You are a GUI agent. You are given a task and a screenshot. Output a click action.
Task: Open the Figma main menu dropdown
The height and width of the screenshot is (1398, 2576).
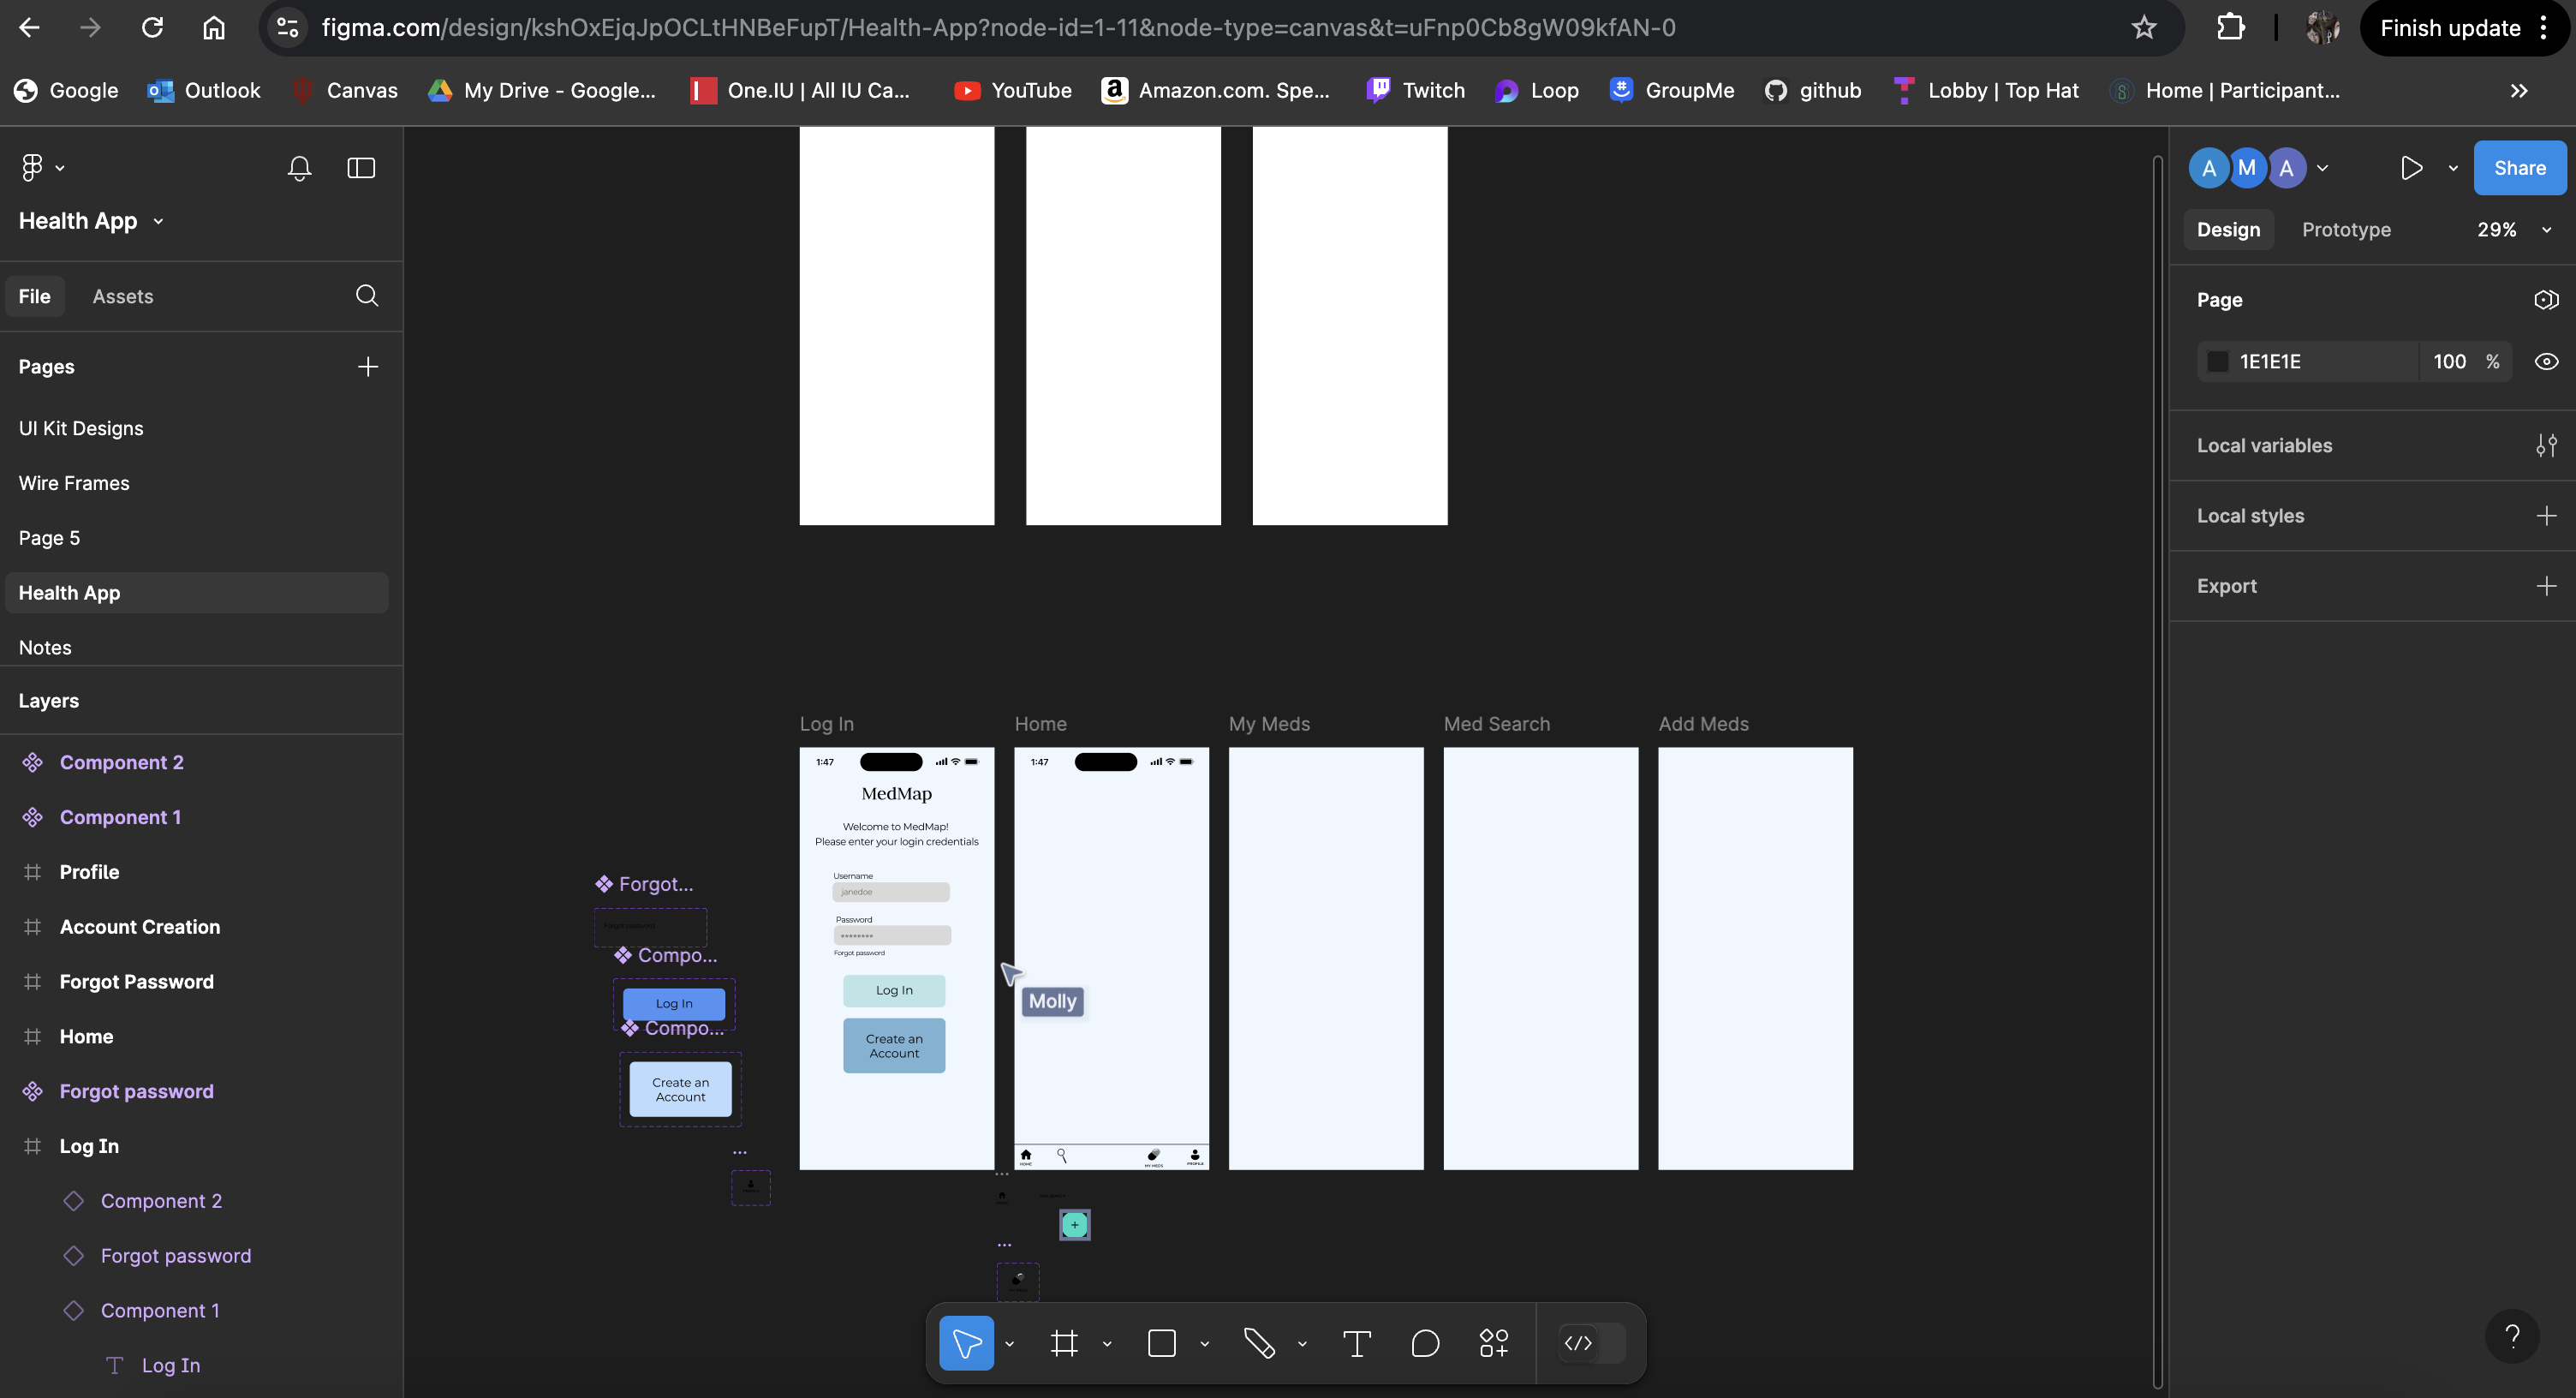42,168
